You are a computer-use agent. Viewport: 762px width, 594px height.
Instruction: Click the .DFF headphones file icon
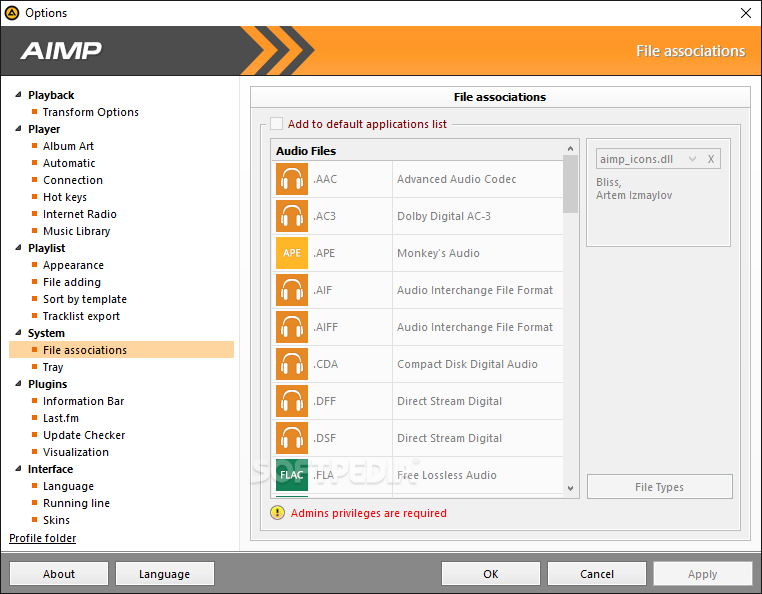[x=292, y=401]
